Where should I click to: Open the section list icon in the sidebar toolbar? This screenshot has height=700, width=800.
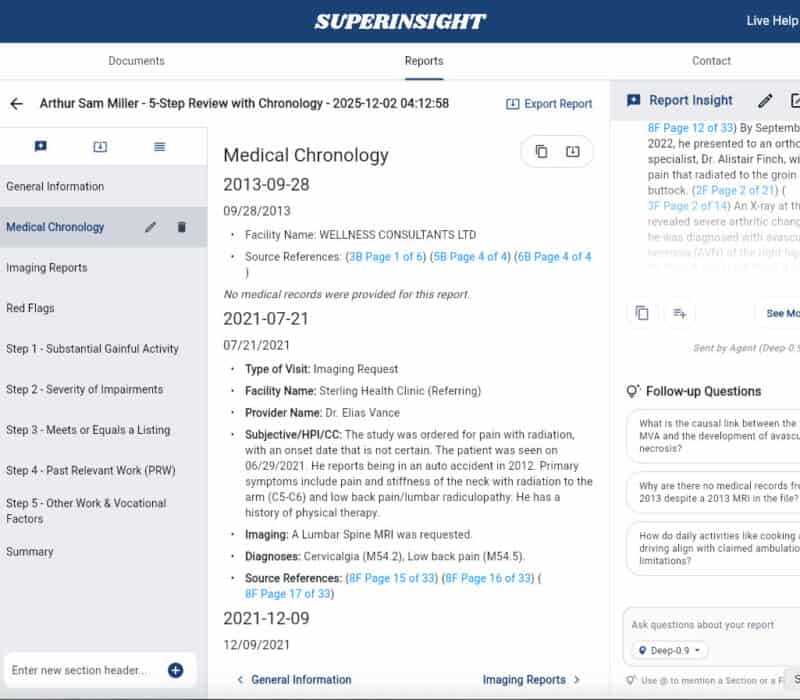161,146
